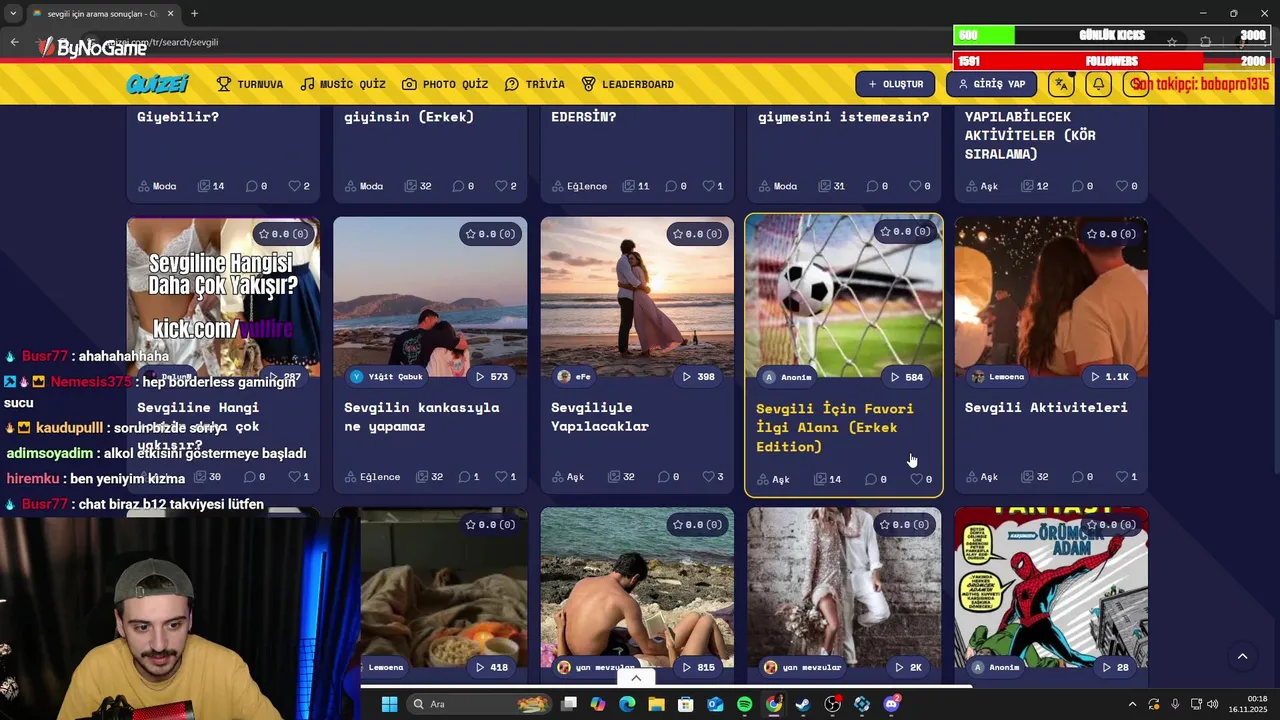Click '32' question count on 'Sevgili Aktiviteleri' card

[1035, 477]
